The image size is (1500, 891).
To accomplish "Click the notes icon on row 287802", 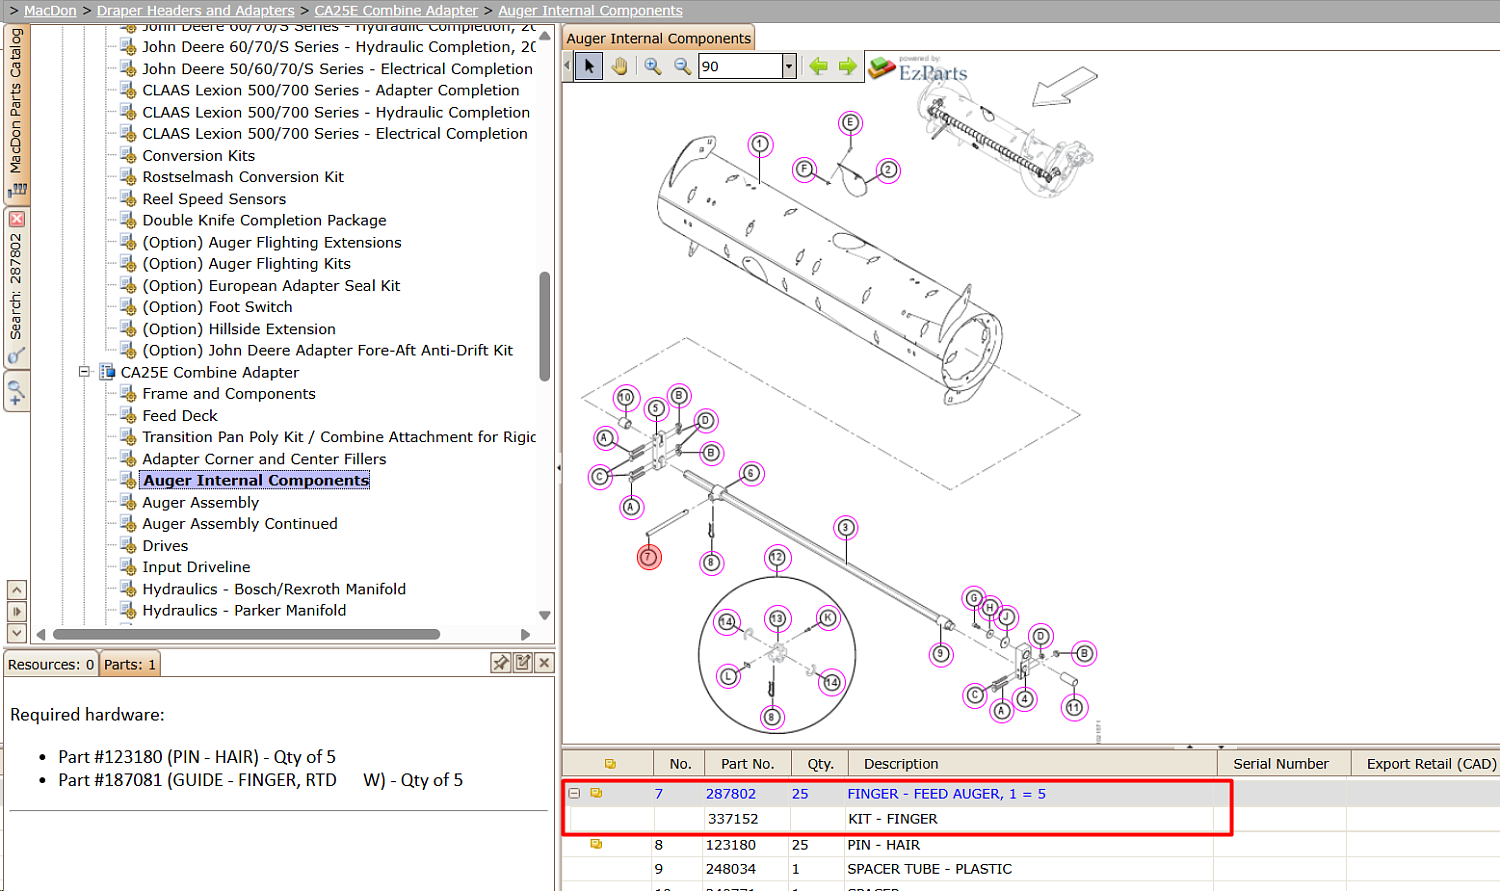I will 596,793.
